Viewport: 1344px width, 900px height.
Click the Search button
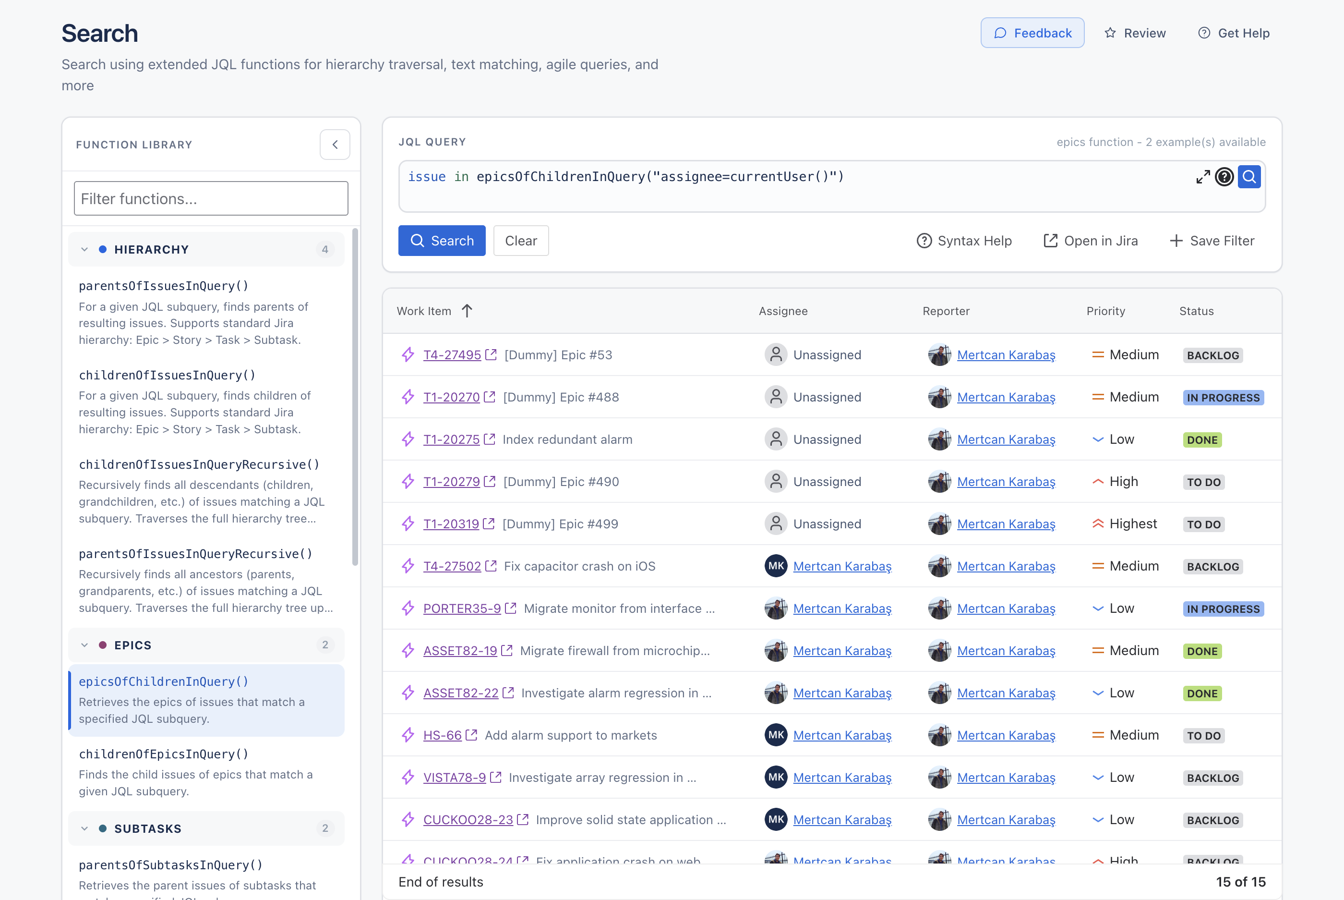442,241
